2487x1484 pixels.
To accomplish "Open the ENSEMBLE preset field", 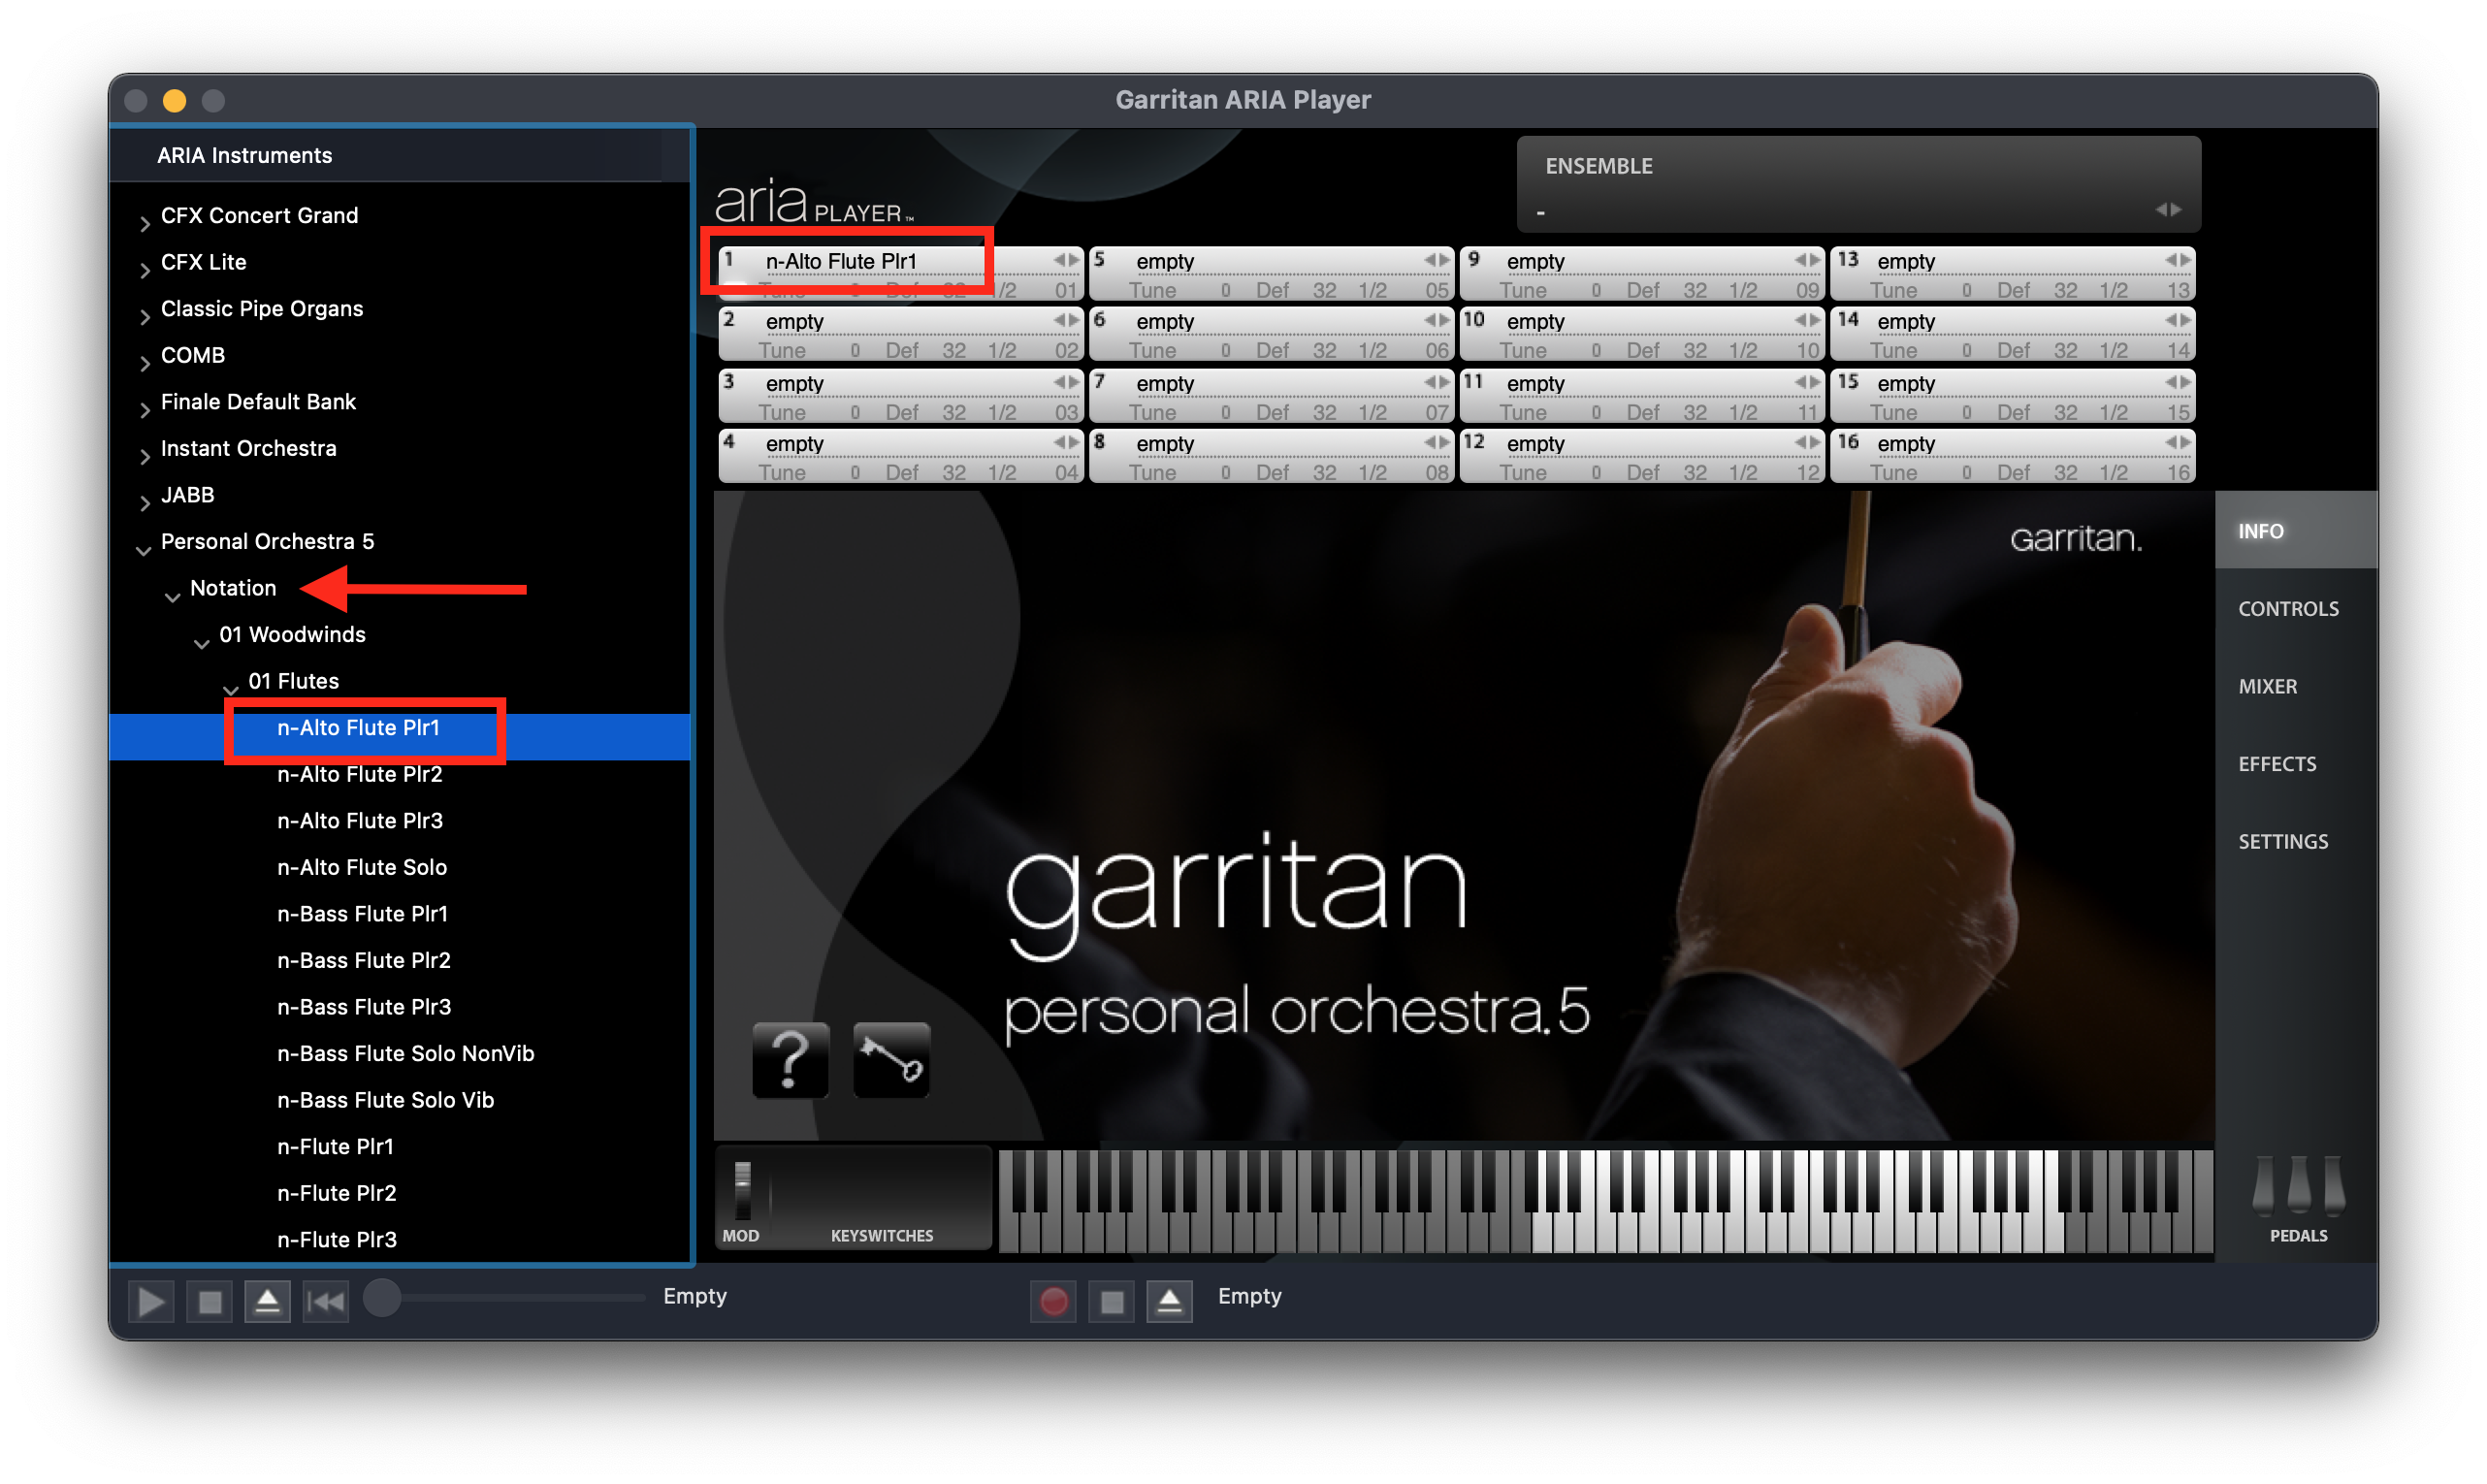I will tap(1858, 185).
